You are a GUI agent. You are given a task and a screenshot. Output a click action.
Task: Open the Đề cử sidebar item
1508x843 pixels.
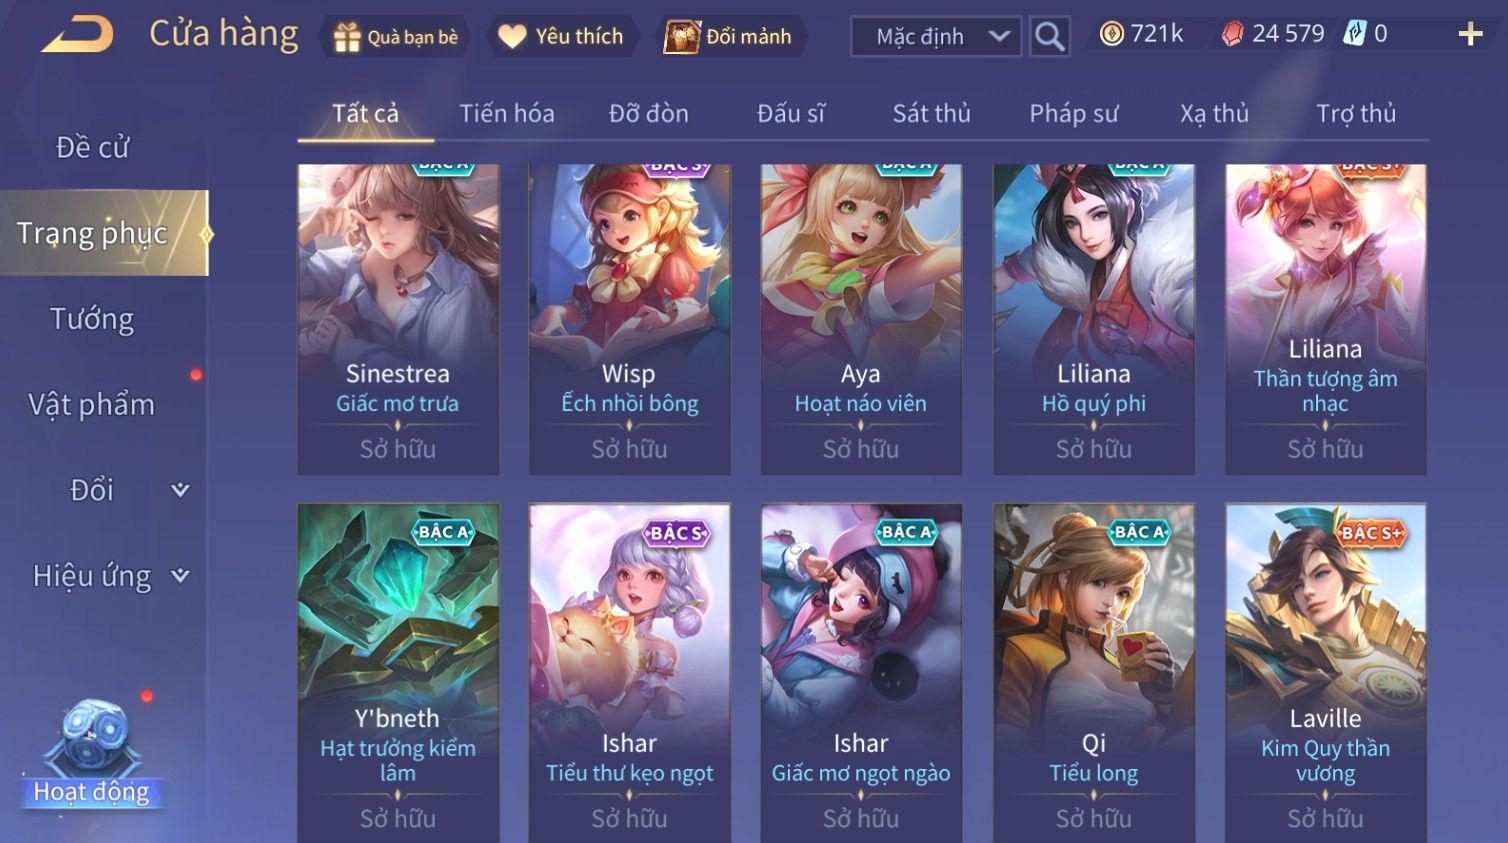[x=92, y=147]
